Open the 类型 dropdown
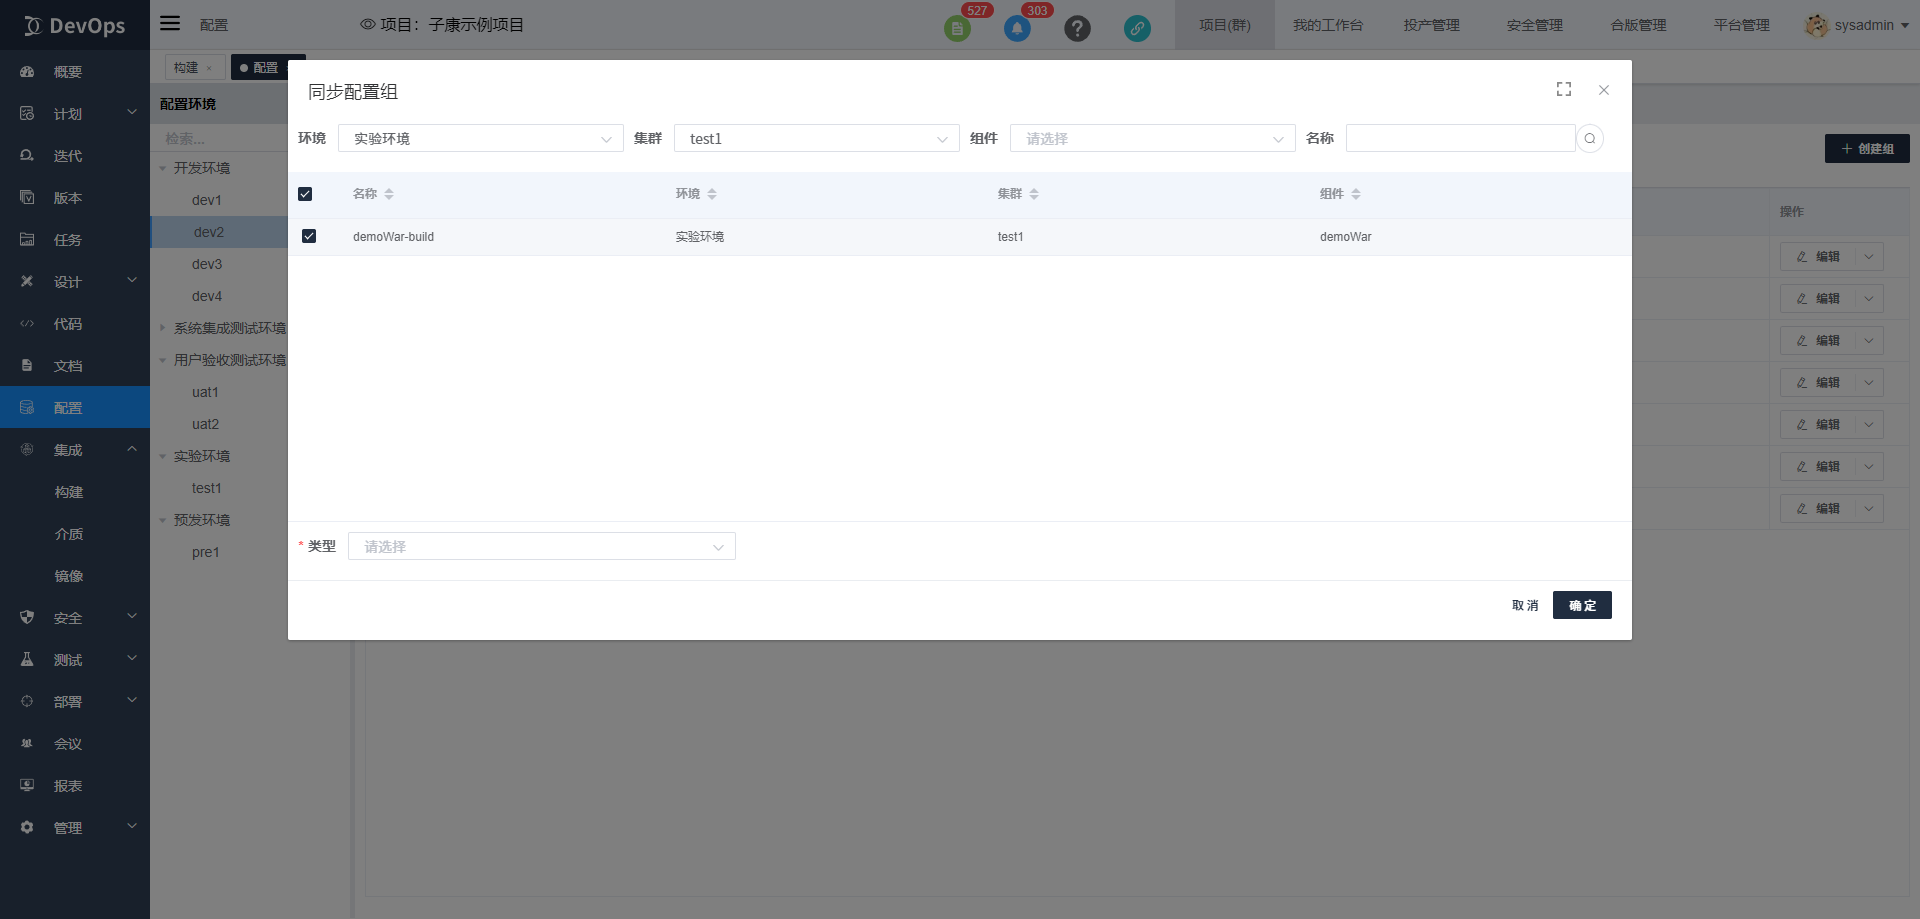Screen dimensions: 1920x919 tap(542, 546)
